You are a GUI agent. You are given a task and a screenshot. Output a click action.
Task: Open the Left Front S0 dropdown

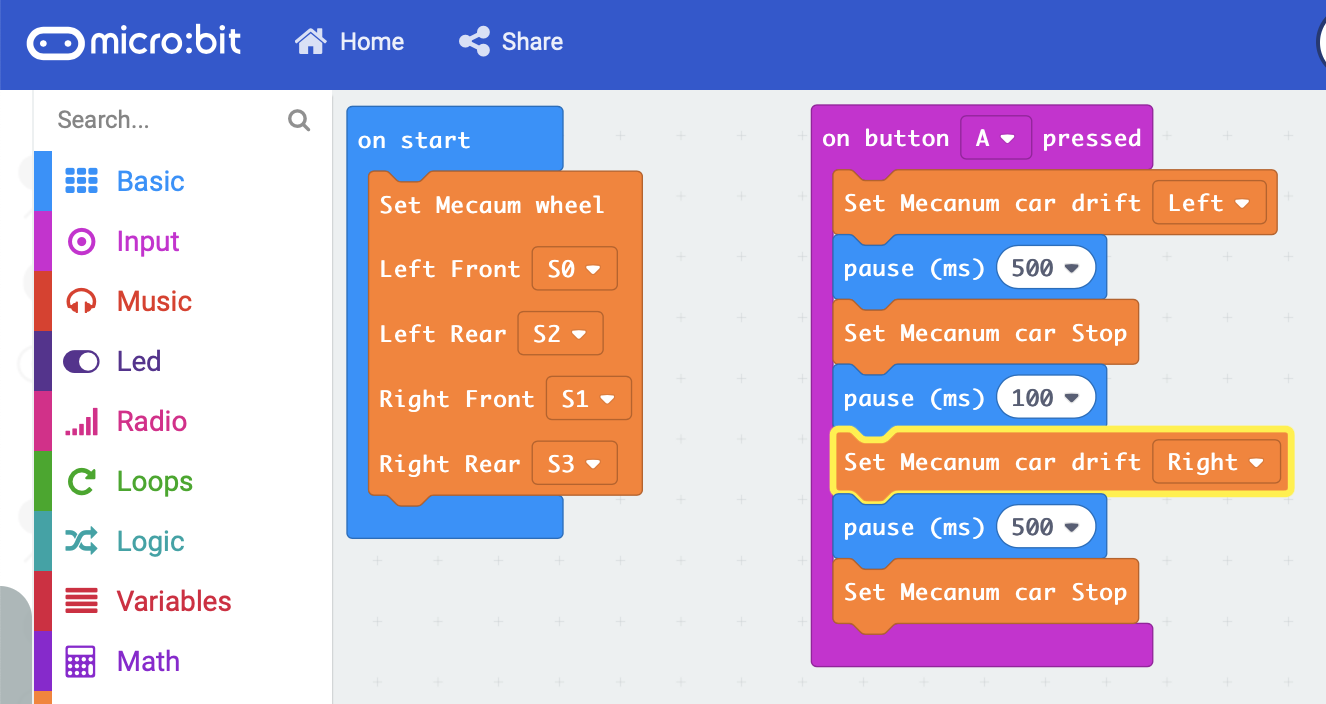coord(574,269)
